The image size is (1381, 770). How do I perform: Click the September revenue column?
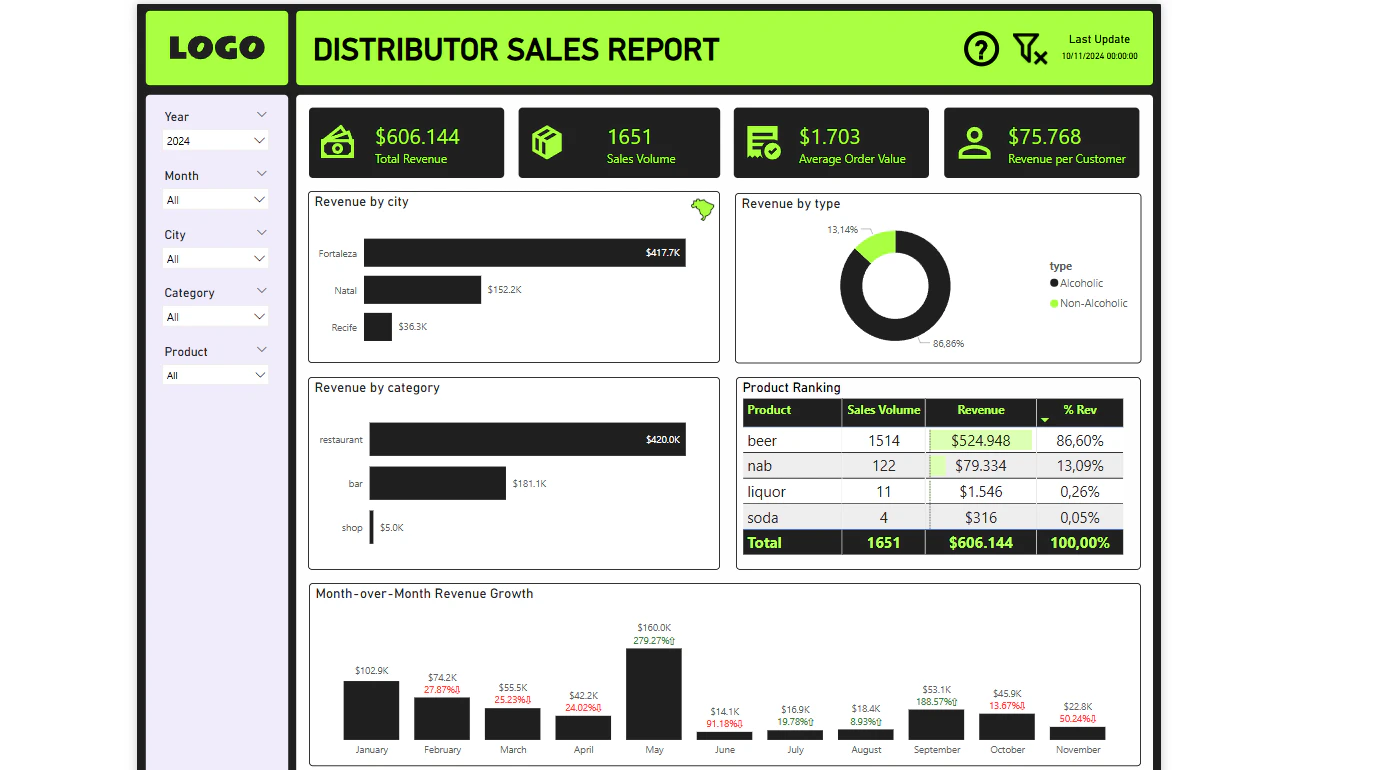[x=936, y=725]
